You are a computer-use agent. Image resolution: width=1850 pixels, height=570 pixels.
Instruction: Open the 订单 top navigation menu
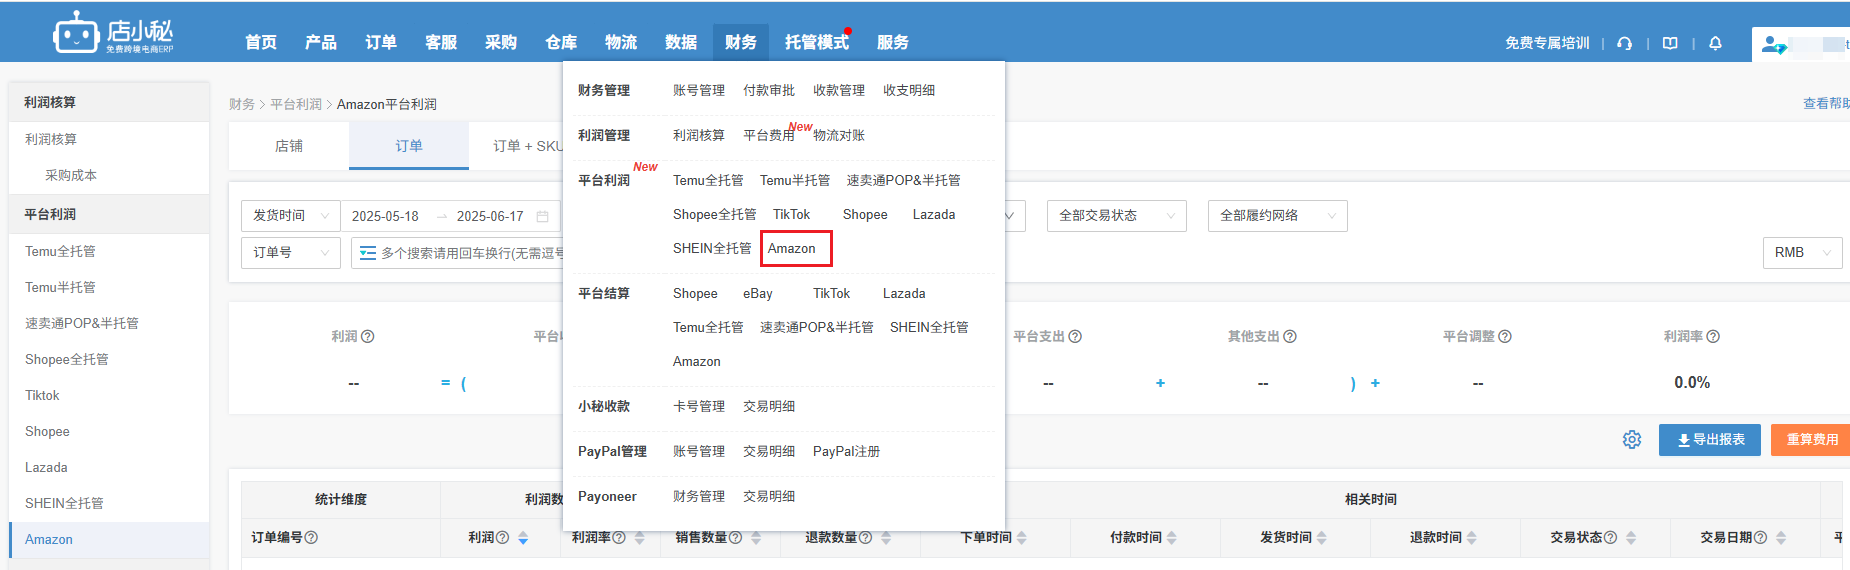click(381, 42)
